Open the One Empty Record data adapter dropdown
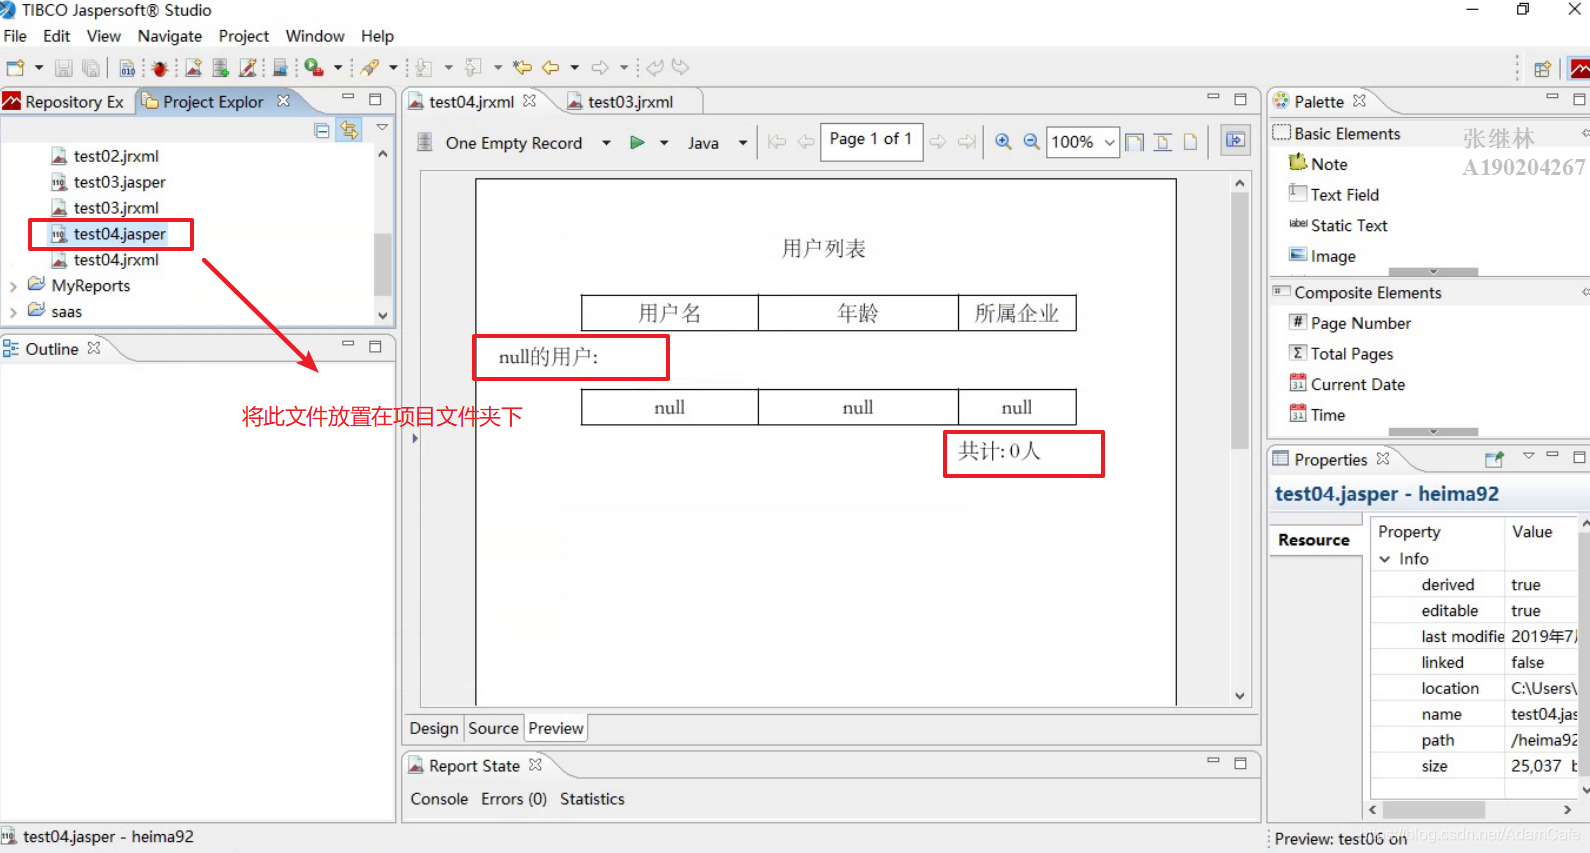Screen dimensions: 1590x853 (x=606, y=143)
